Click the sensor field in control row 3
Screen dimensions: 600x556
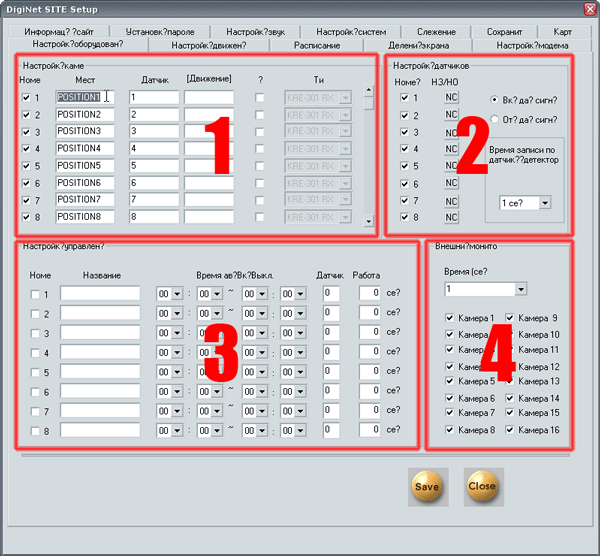[x=331, y=332]
